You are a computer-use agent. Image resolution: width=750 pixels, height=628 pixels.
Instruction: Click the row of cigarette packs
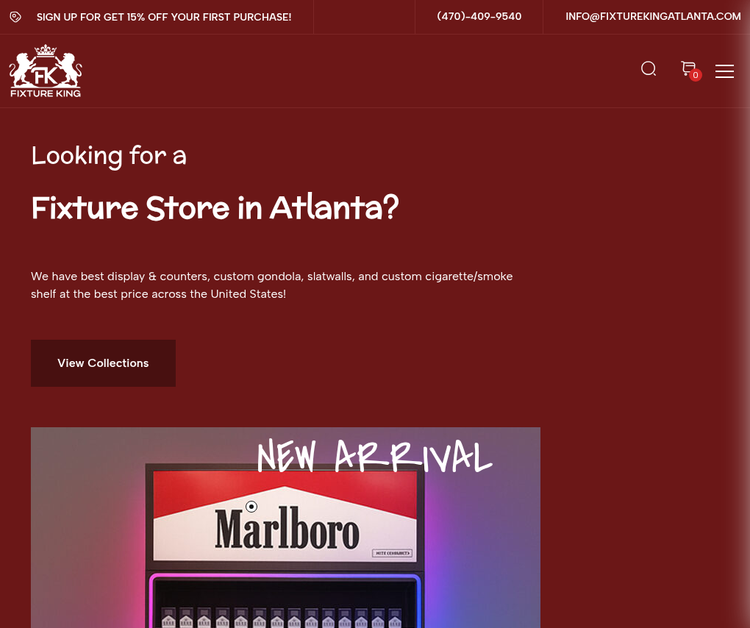(x=282, y=617)
